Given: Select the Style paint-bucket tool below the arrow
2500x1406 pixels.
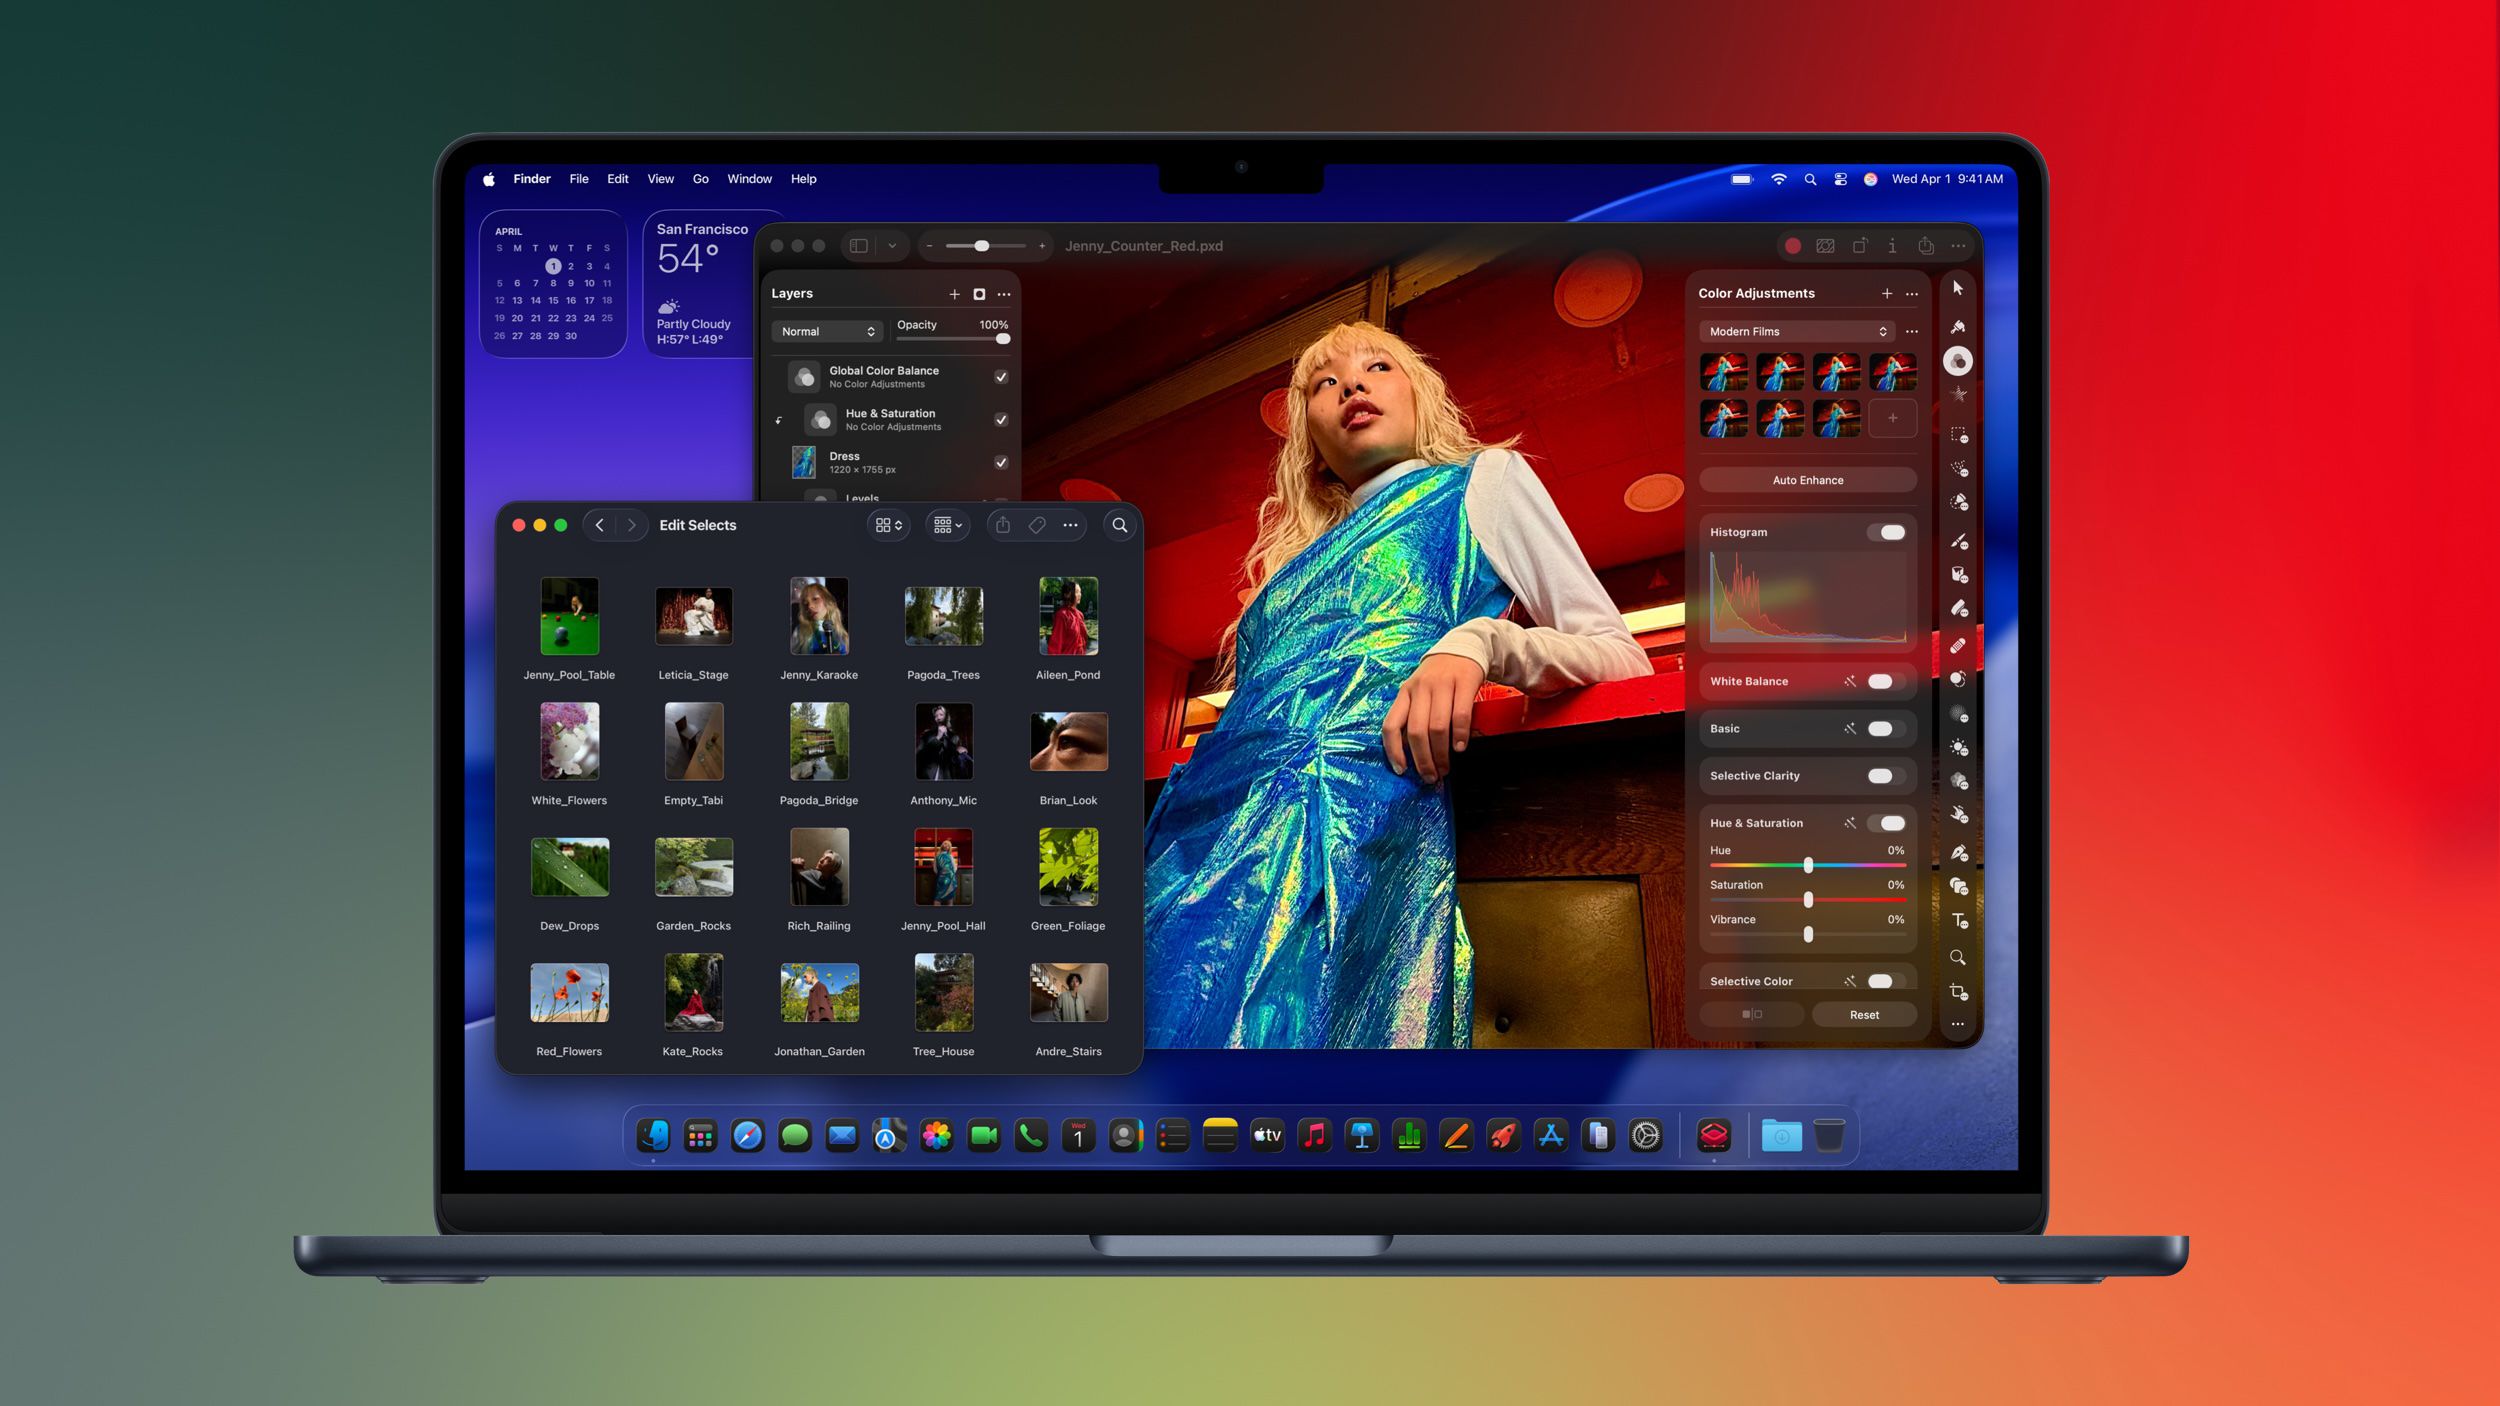Looking at the screenshot, I should 1958,326.
